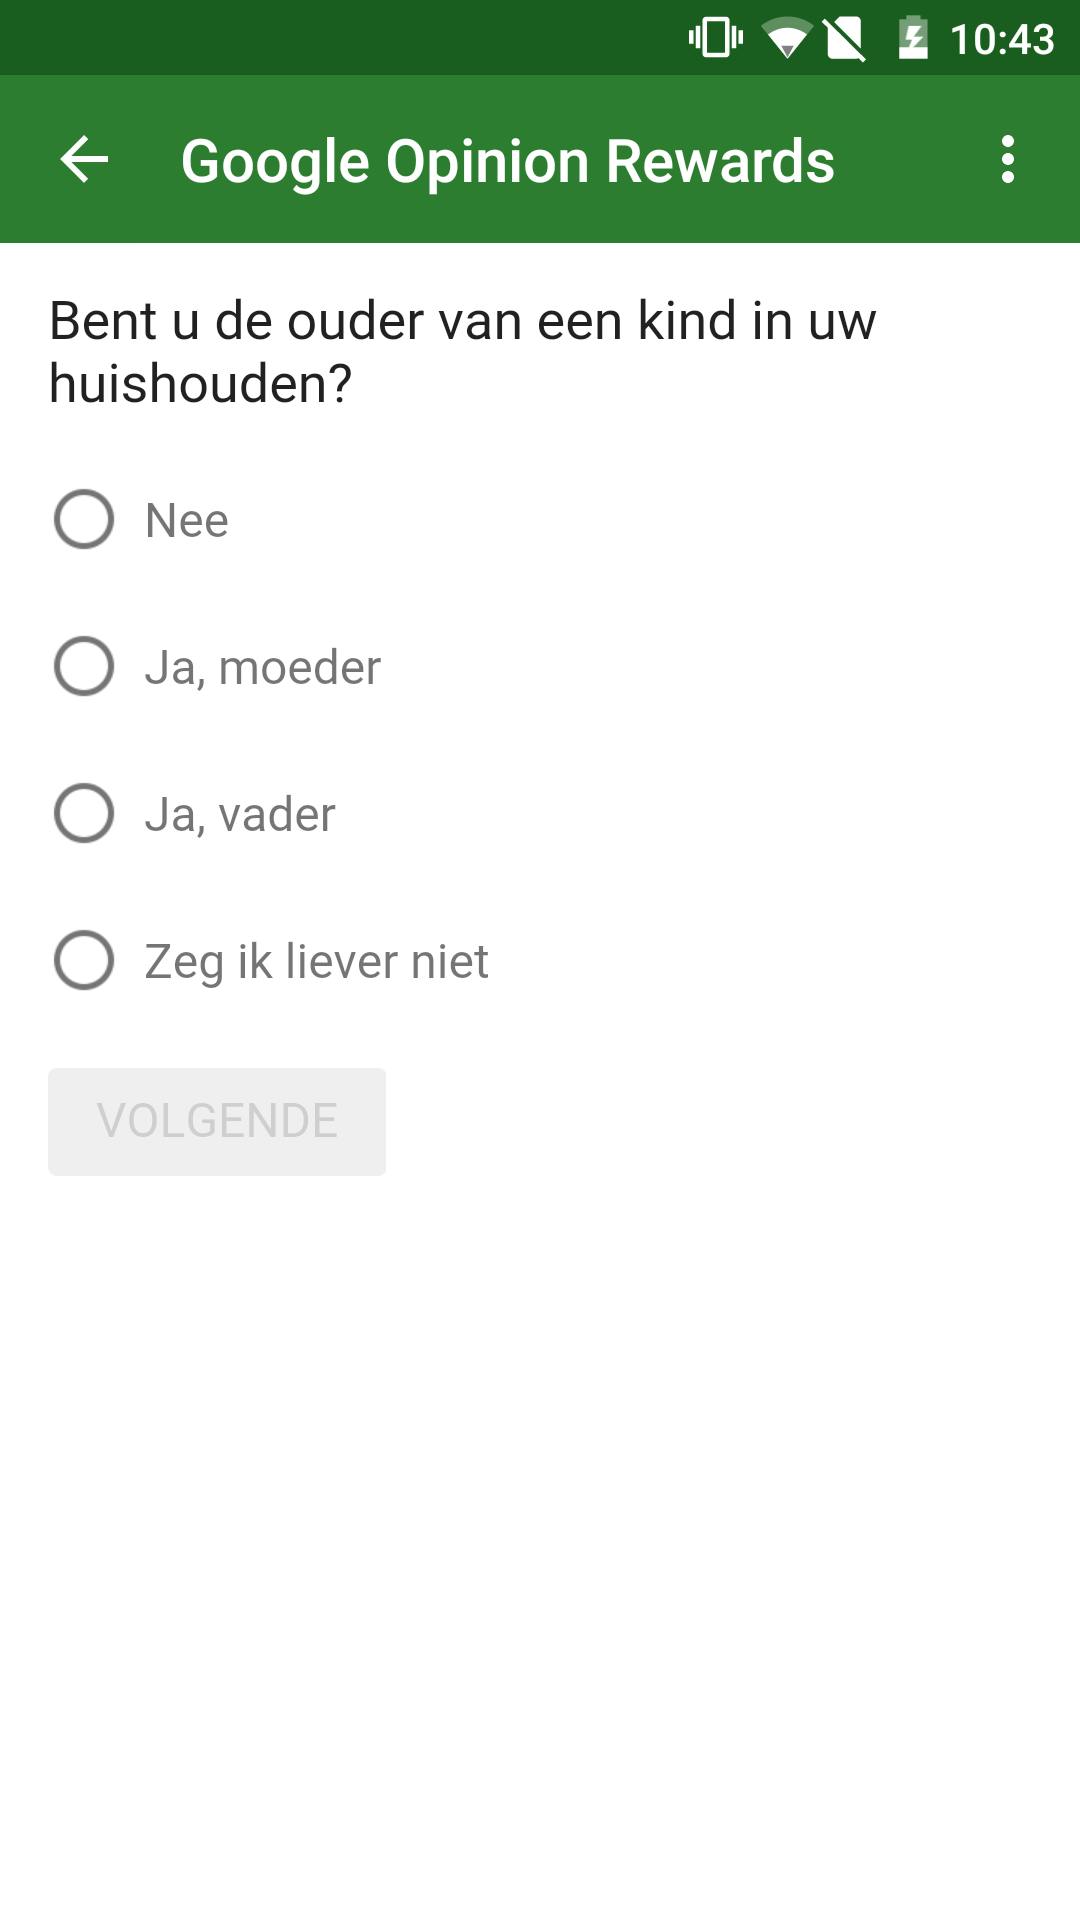1080x1920 pixels.
Task: Tap the back arrow icon
Action: (x=84, y=160)
